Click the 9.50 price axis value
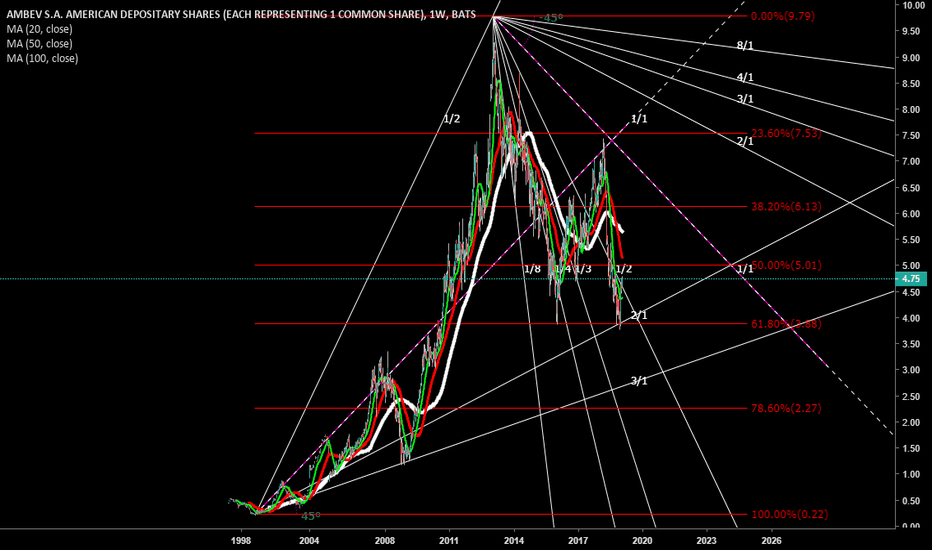The height and width of the screenshot is (550, 932). click(x=913, y=32)
